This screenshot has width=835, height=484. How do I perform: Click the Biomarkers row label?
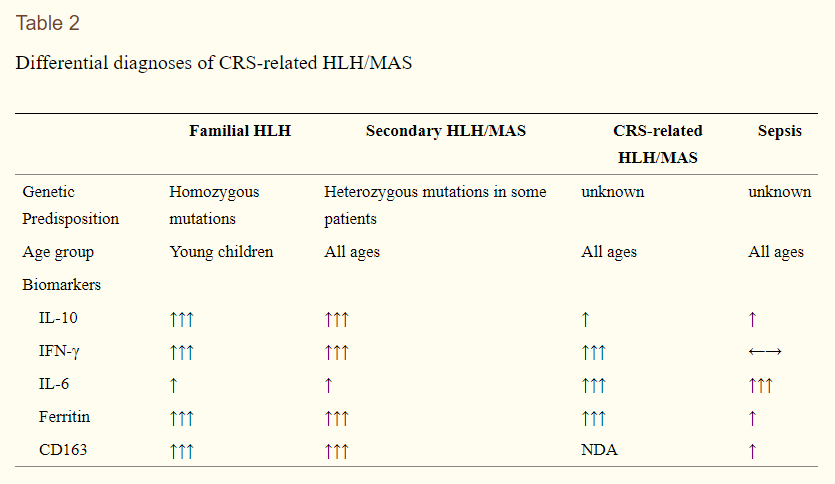[x=62, y=285]
